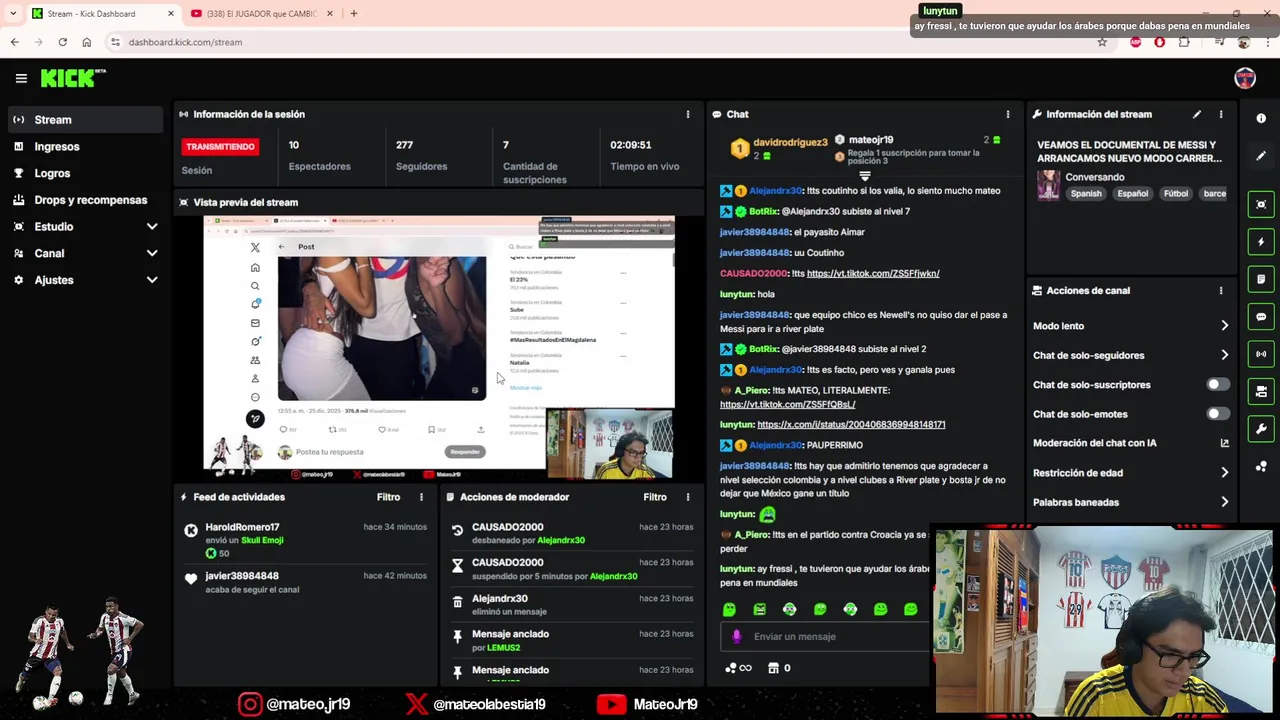Open a new browser tab
This screenshot has width=1280, height=720.
coord(354,14)
